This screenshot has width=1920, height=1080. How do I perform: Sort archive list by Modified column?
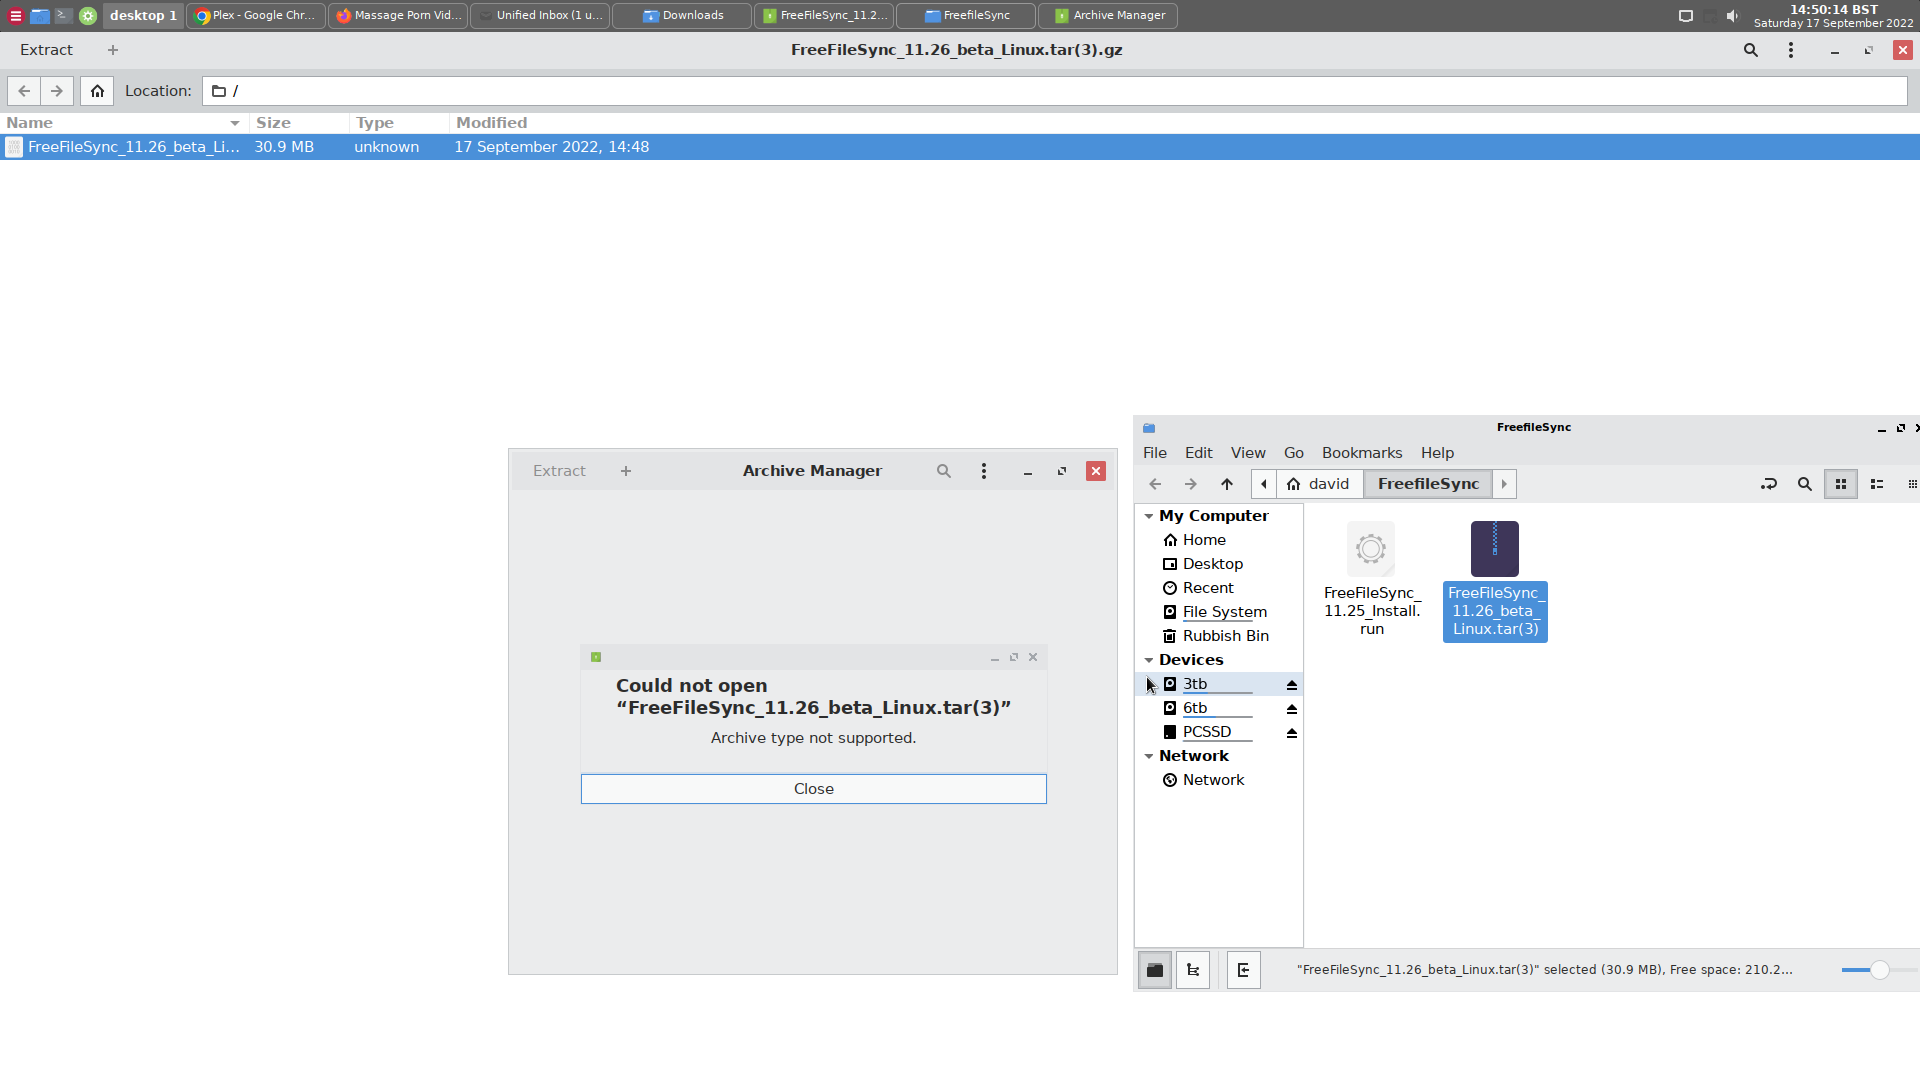(x=1184, y=123)
